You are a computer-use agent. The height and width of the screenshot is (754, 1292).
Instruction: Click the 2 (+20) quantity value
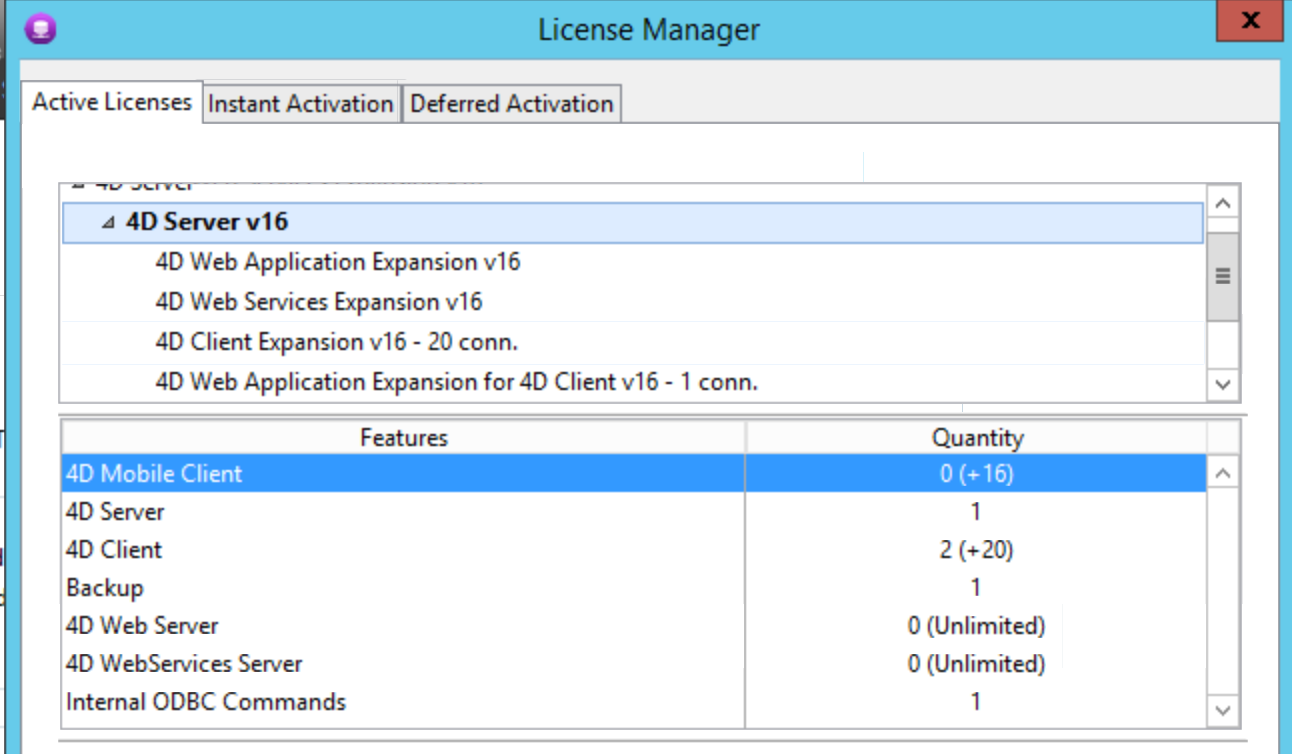click(x=976, y=549)
